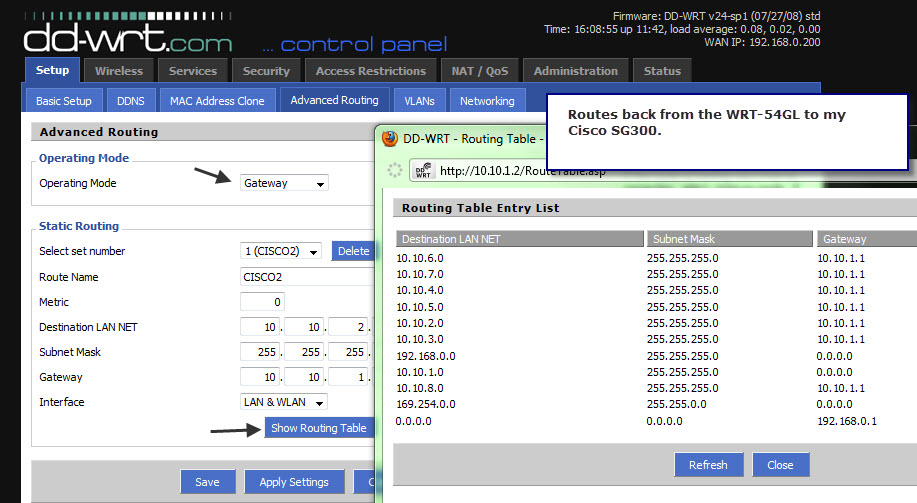Click first octet of Subnet Mask
The height and width of the screenshot is (503, 917).
click(260, 352)
